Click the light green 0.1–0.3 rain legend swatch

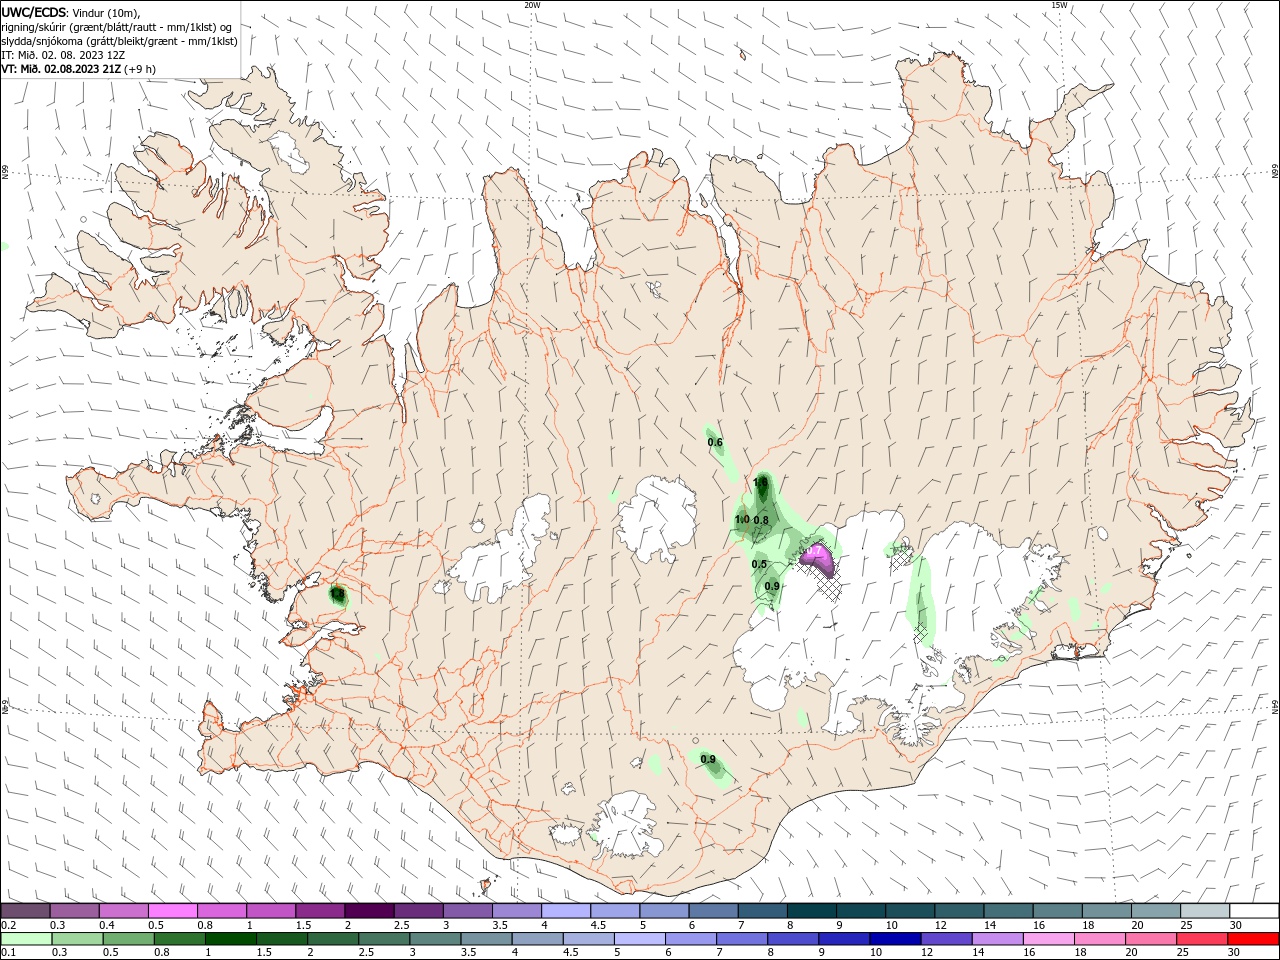[25, 939]
